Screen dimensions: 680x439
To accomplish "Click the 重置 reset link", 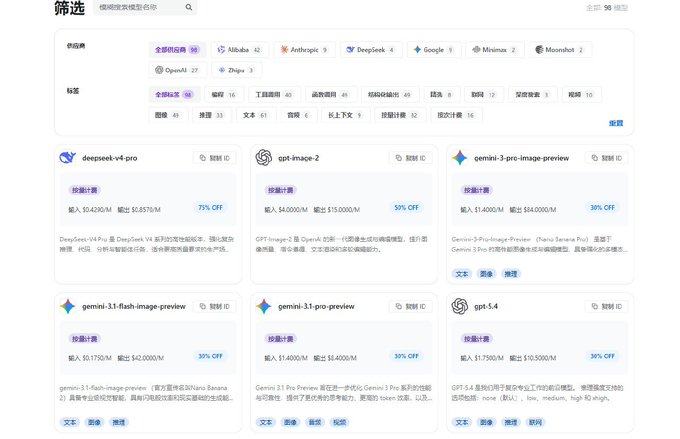I will [x=616, y=123].
